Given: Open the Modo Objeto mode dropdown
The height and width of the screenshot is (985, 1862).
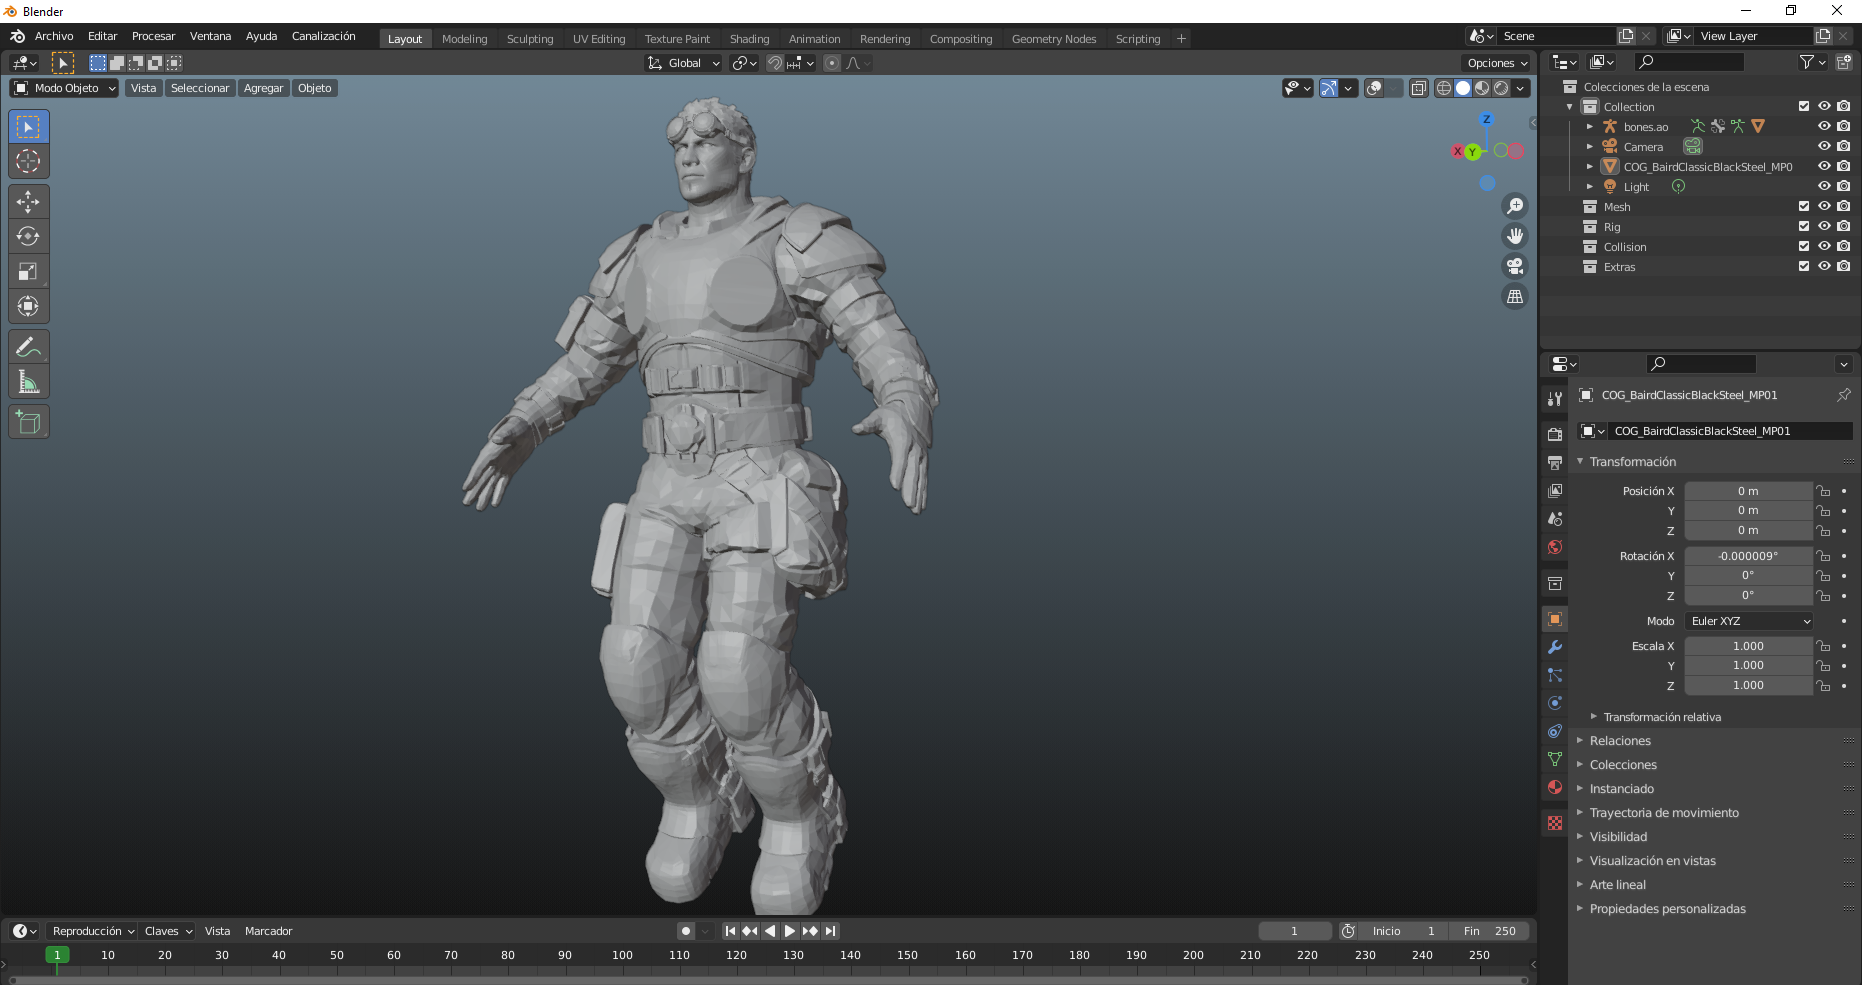Looking at the screenshot, I should tap(64, 88).
